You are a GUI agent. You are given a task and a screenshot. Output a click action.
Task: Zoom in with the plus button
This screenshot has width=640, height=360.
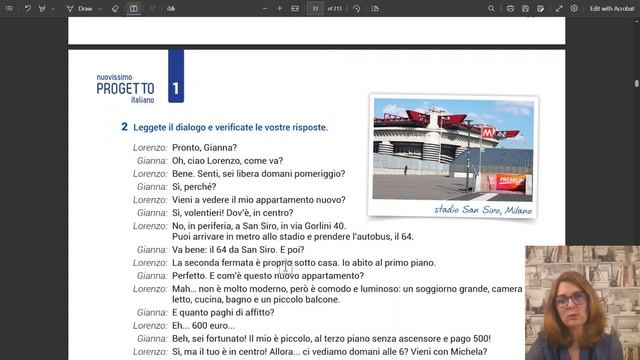[x=280, y=8]
